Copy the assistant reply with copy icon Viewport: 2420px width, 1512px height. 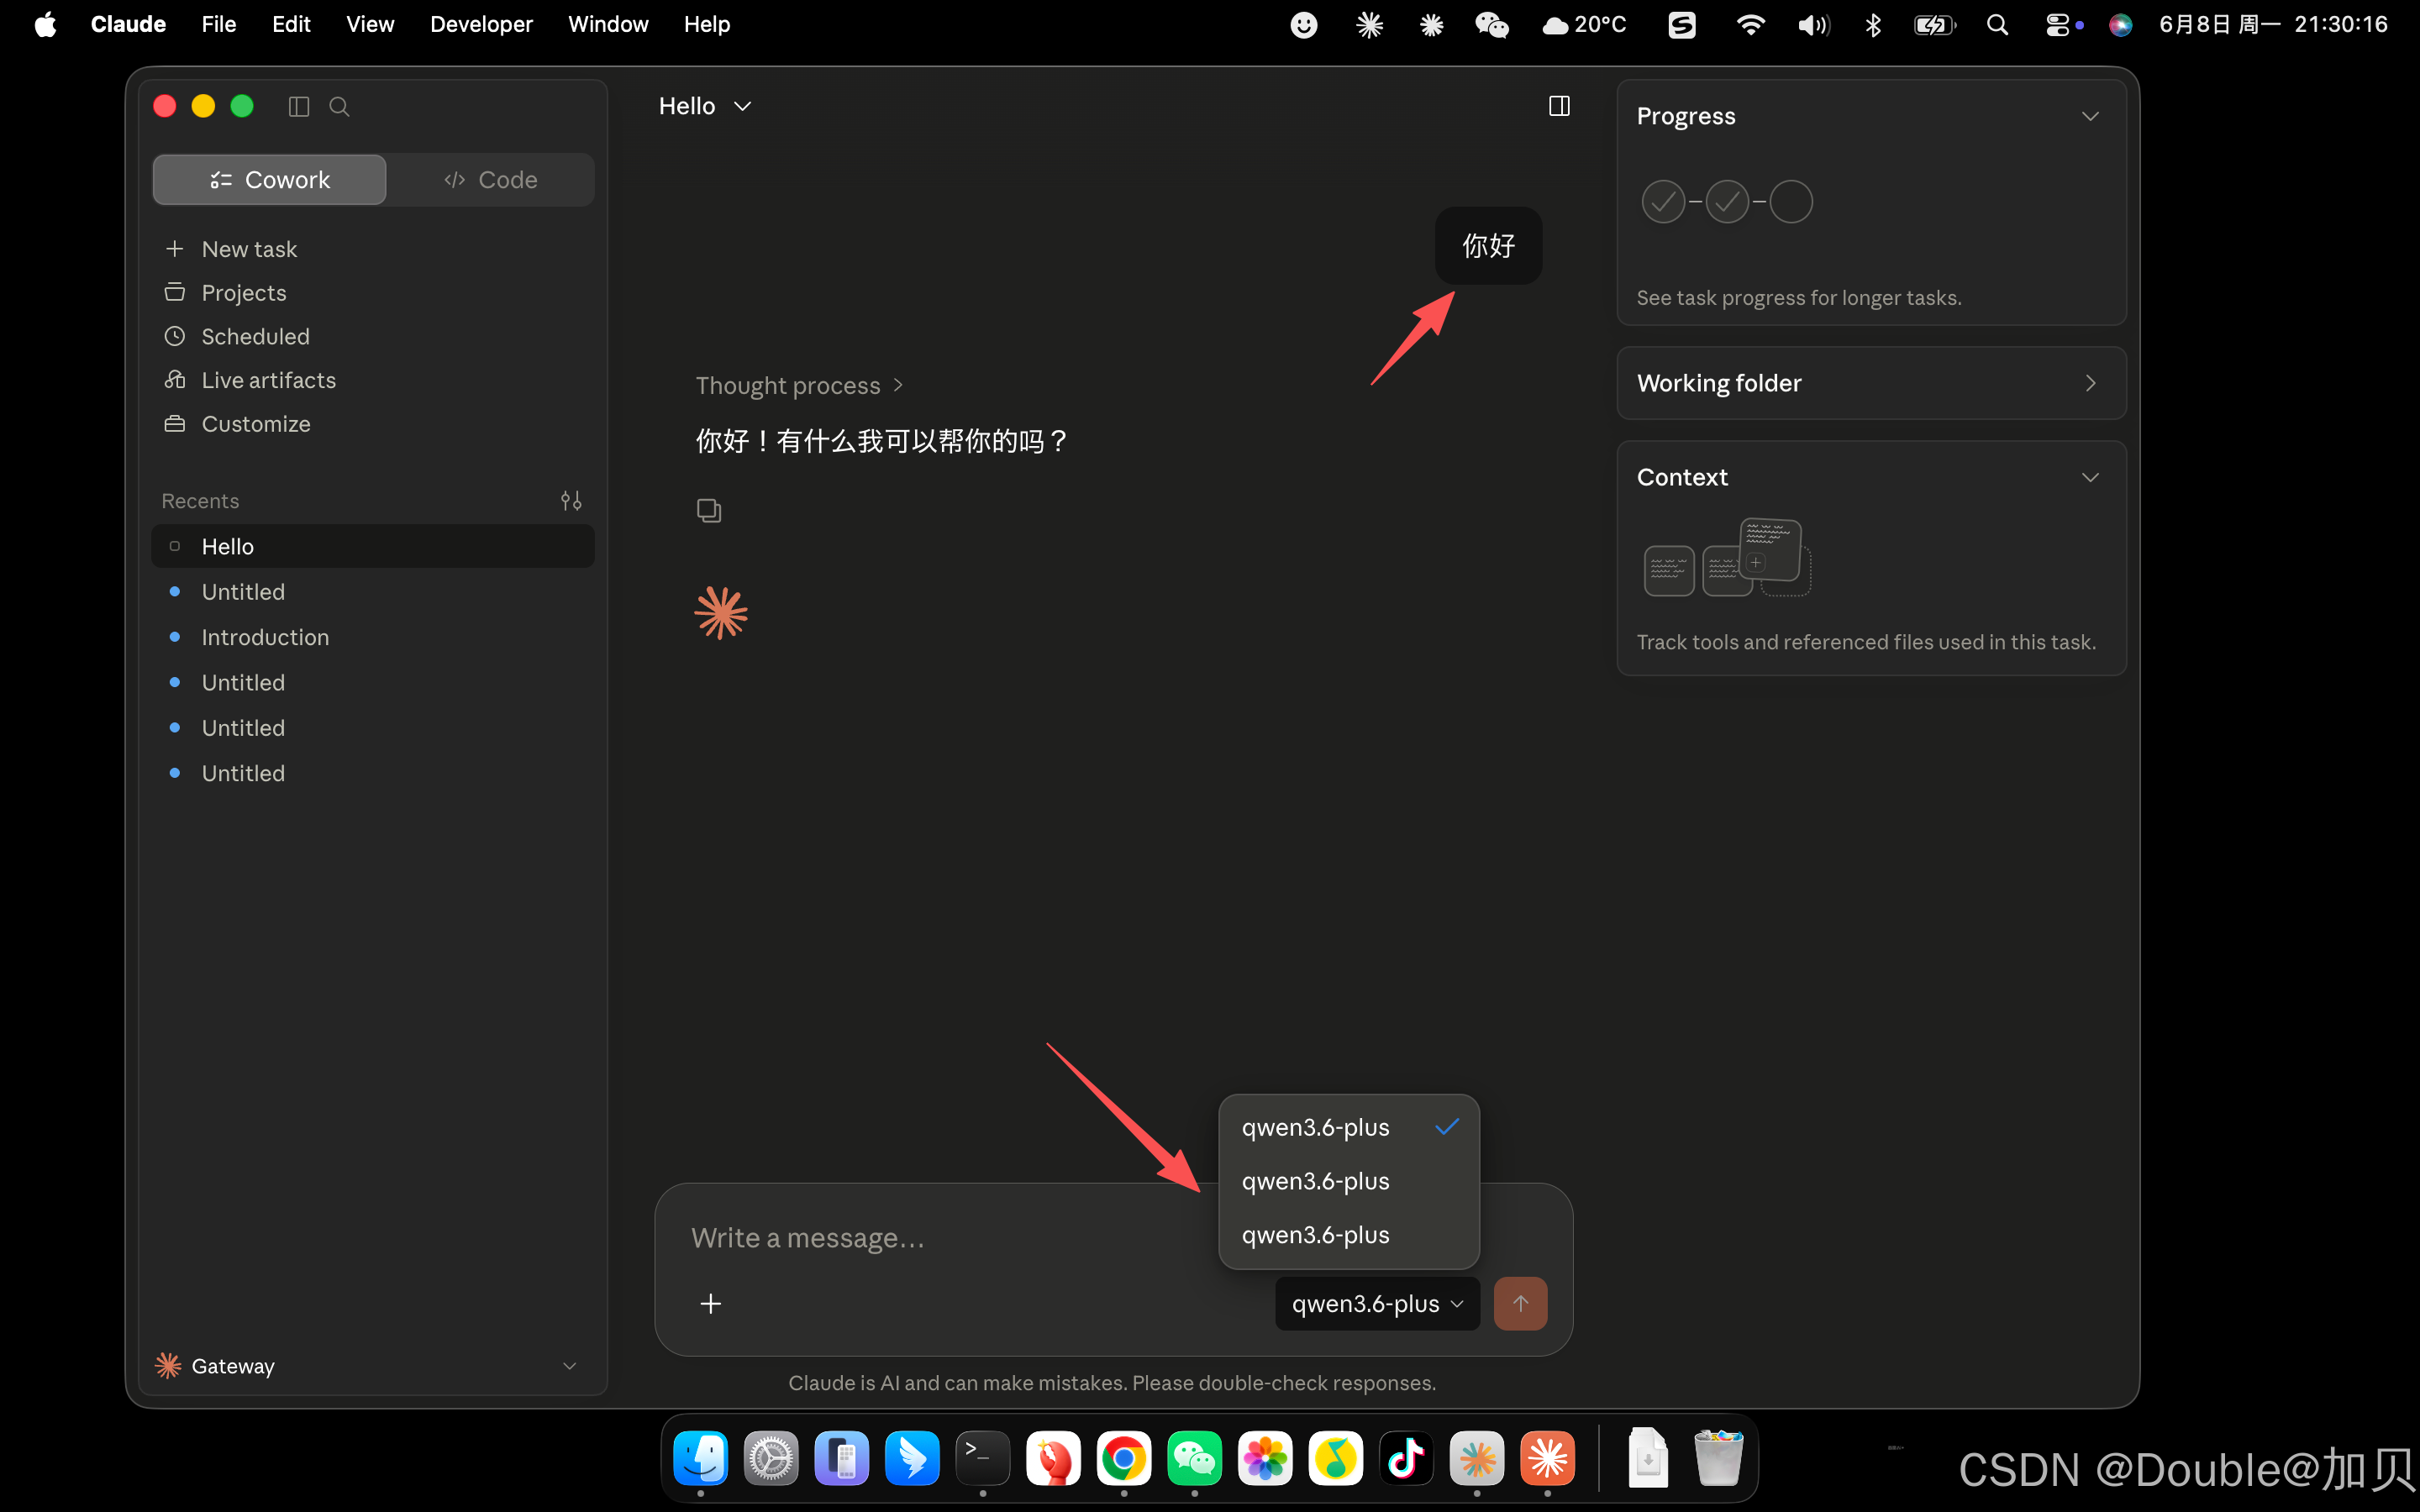[x=709, y=511]
